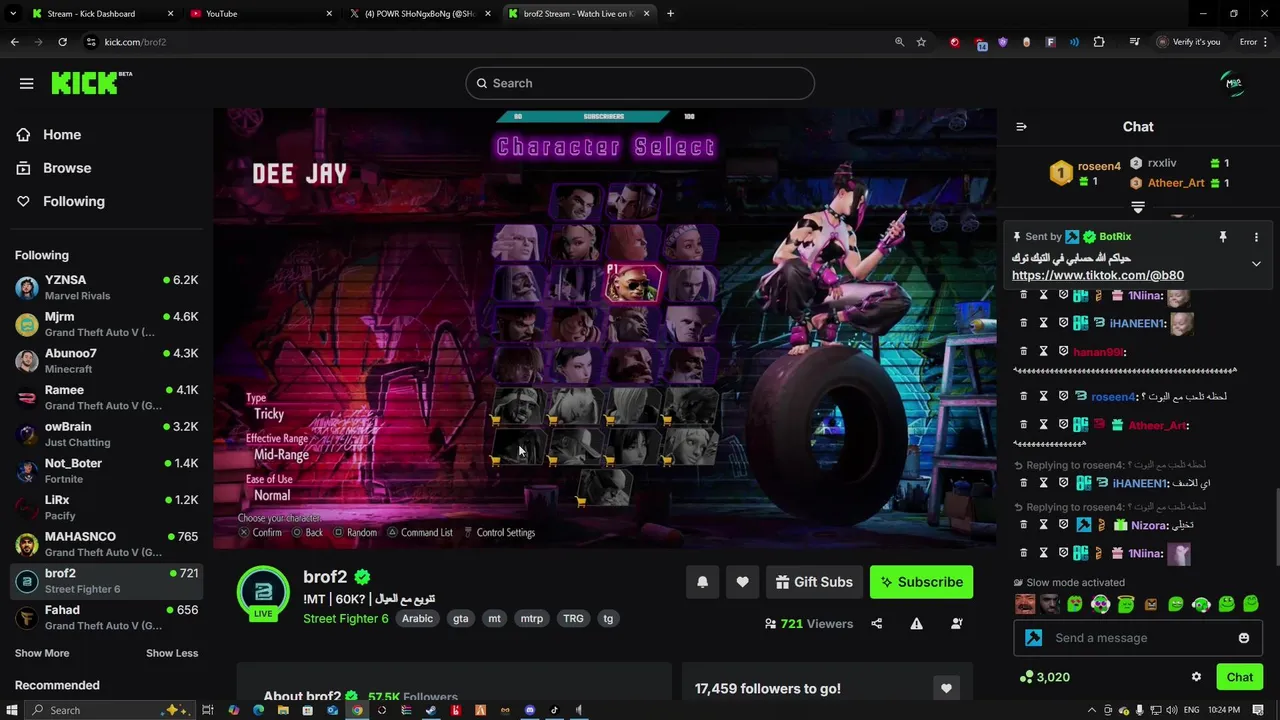Viewport: 1280px width, 720px height.
Task: Open the Street Fighter 6 category link
Action: coord(345,618)
